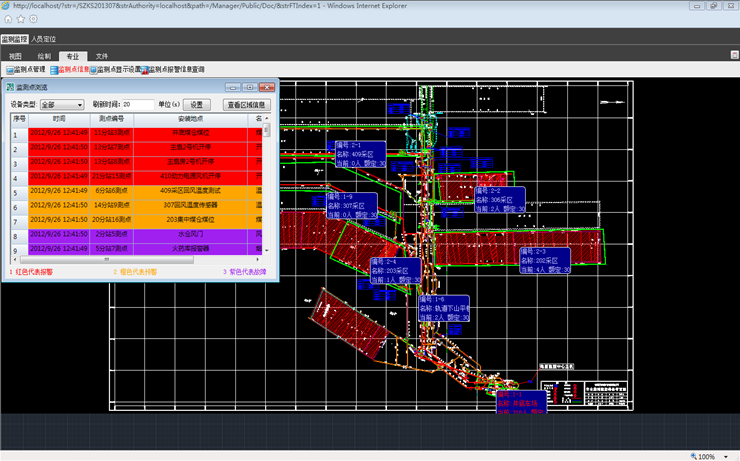Open the zoom level dropdown arrow at 100%

point(724,456)
